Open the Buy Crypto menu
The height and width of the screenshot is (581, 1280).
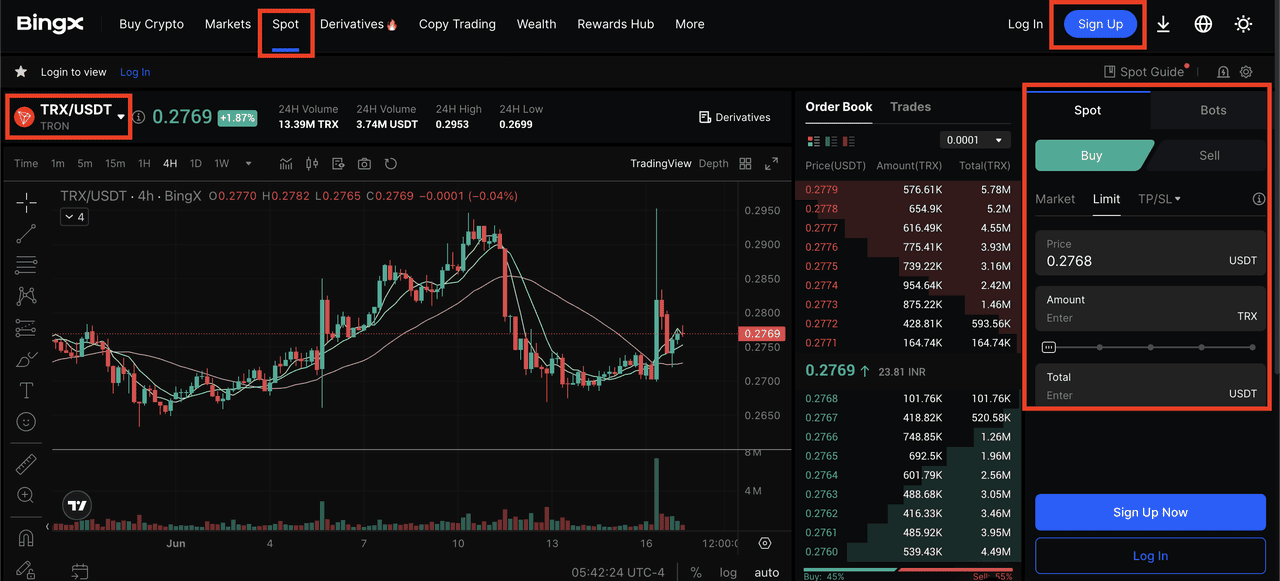[x=151, y=24]
